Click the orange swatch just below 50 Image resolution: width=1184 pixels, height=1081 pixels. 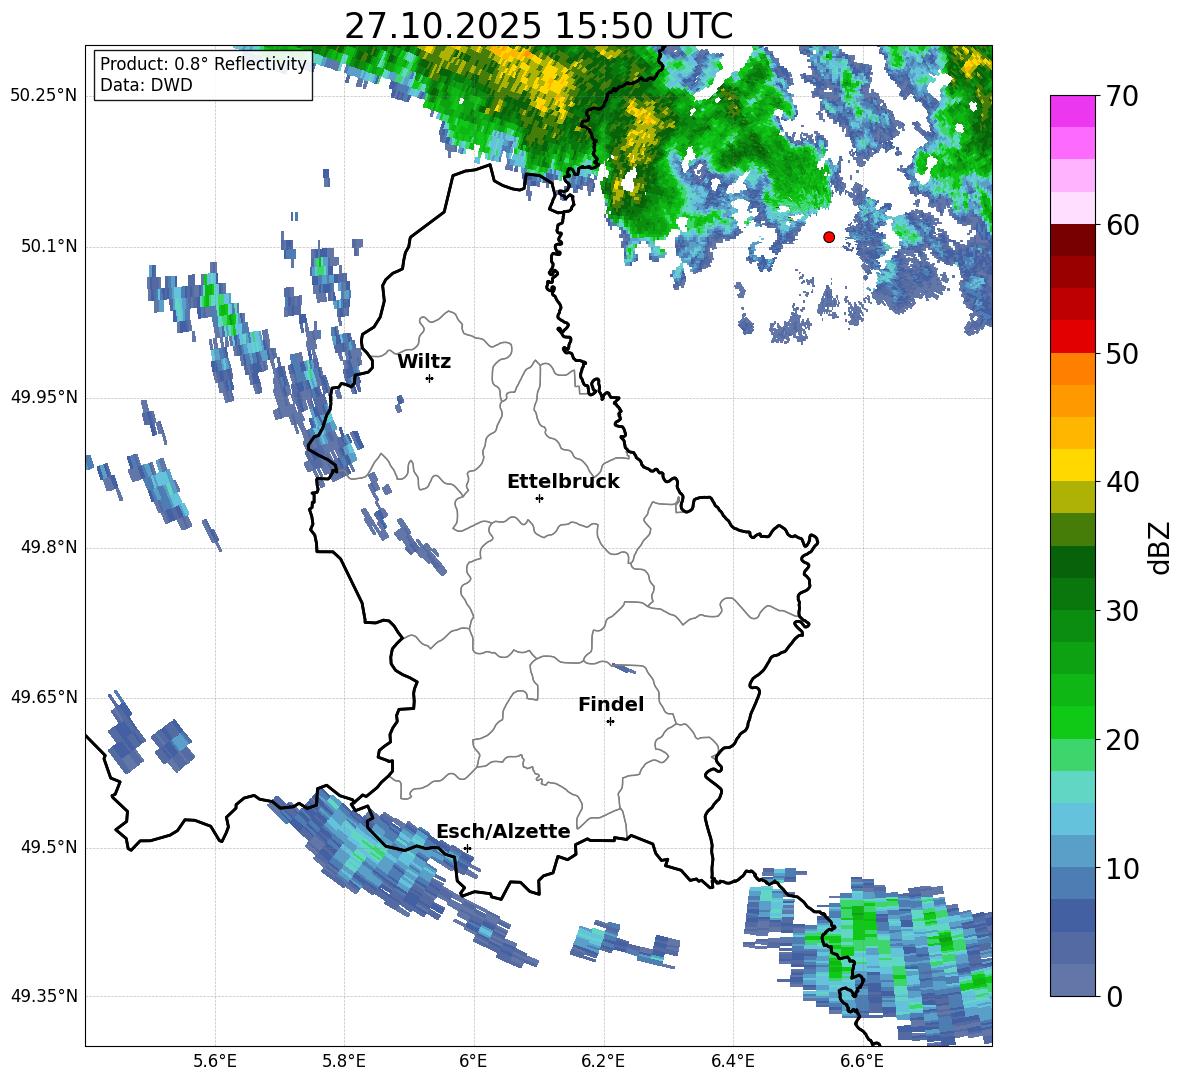[x=1072, y=369]
